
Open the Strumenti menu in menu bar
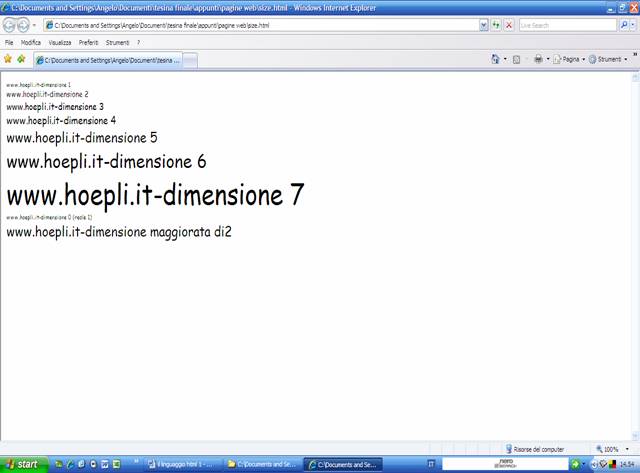(117, 42)
